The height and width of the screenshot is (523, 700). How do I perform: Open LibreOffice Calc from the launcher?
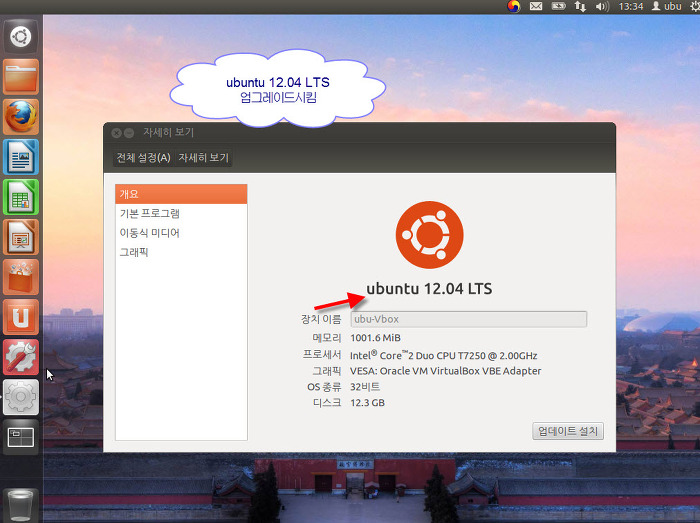[21, 197]
